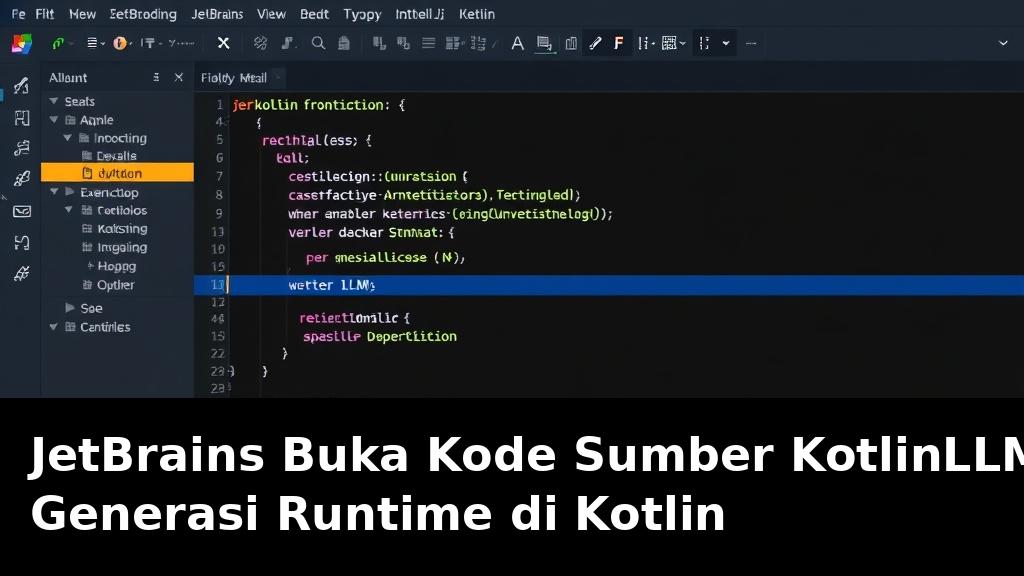Viewport: 1024px width, 576px height.
Task: Click the magnifier search icon in toolbar
Action: pos(318,43)
